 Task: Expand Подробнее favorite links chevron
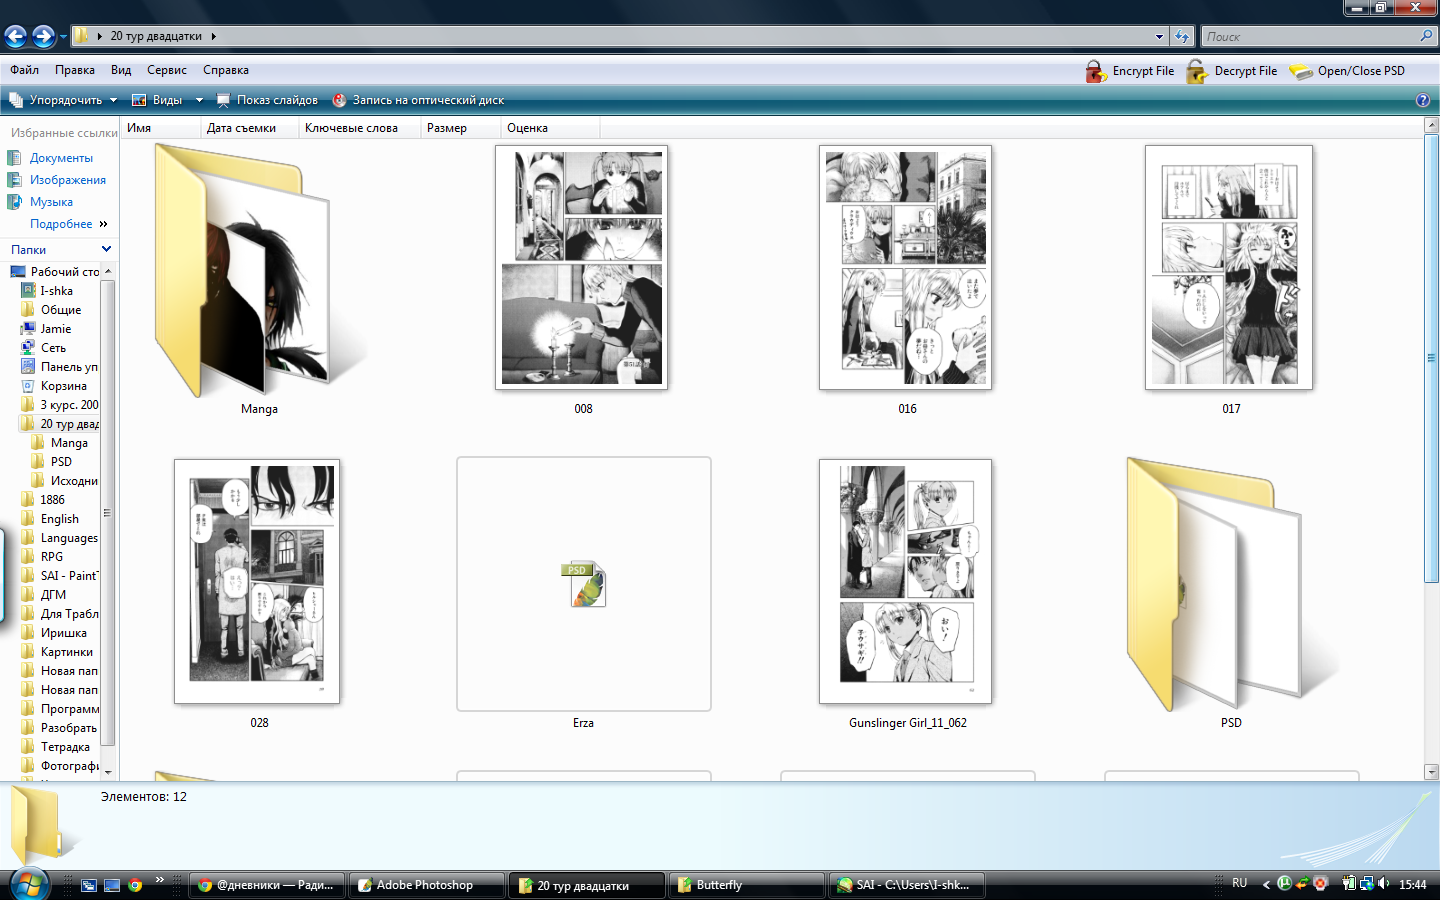(103, 224)
